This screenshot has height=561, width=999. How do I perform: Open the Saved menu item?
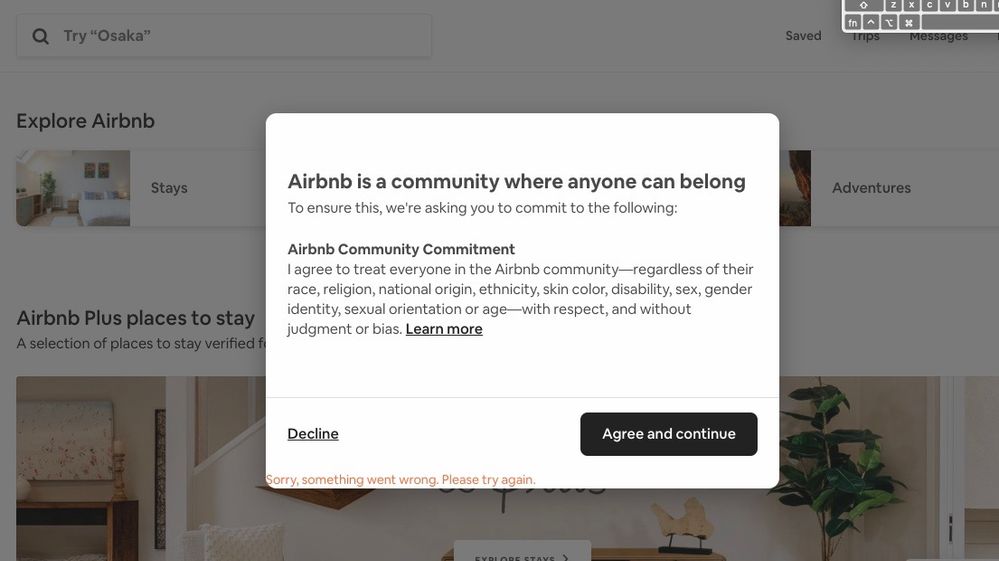(x=803, y=36)
